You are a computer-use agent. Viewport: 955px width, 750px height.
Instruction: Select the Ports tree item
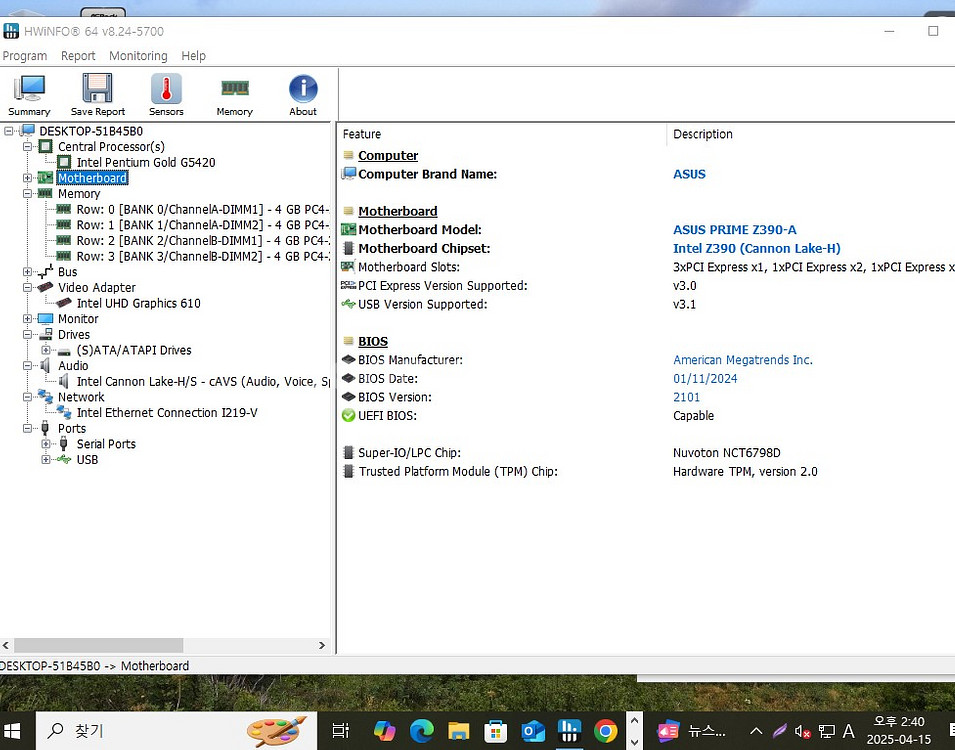pyautogui.click(x=72, y=428)
